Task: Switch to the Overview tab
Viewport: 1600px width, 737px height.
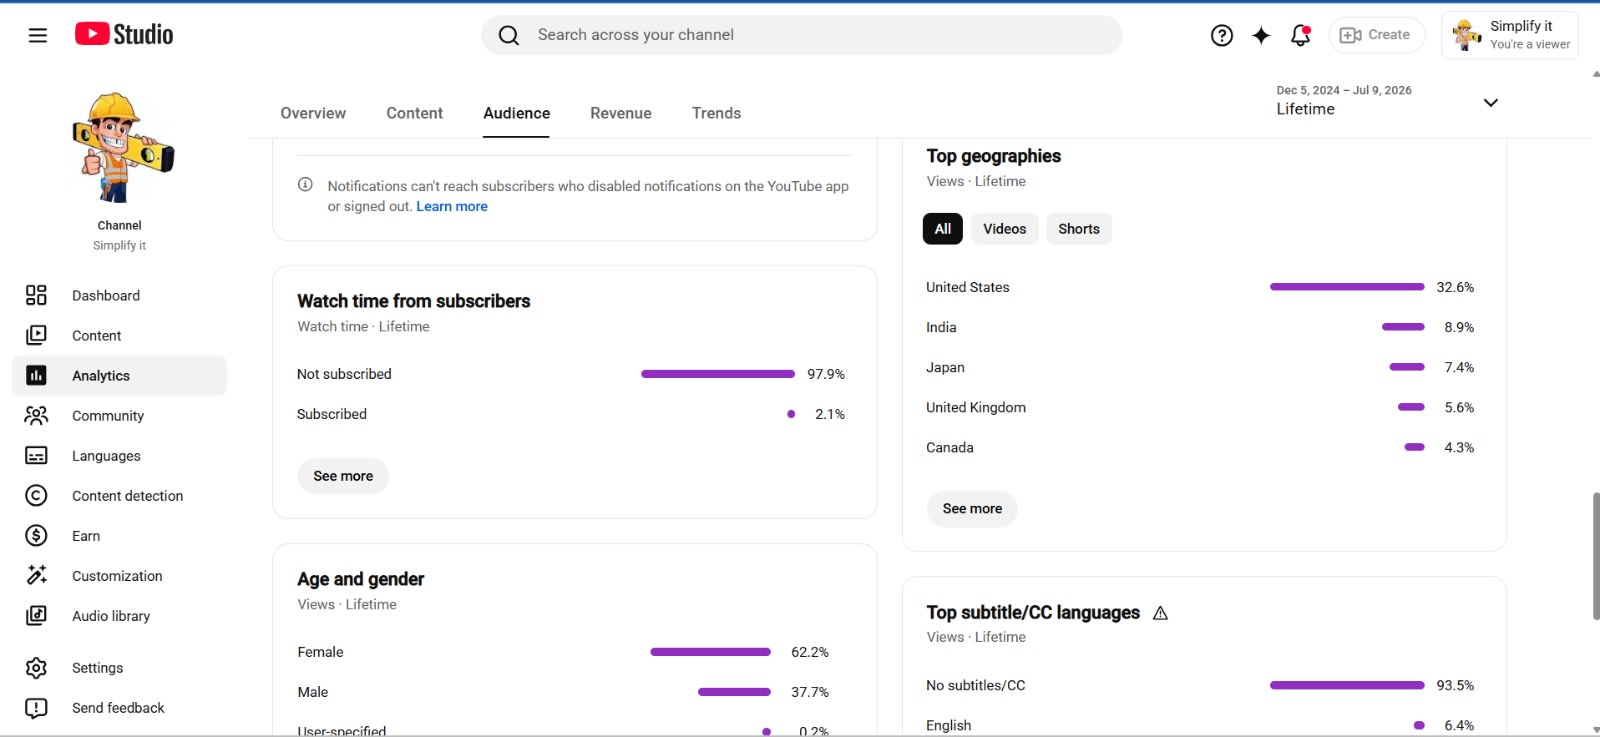Action: [x=313, y=113]
